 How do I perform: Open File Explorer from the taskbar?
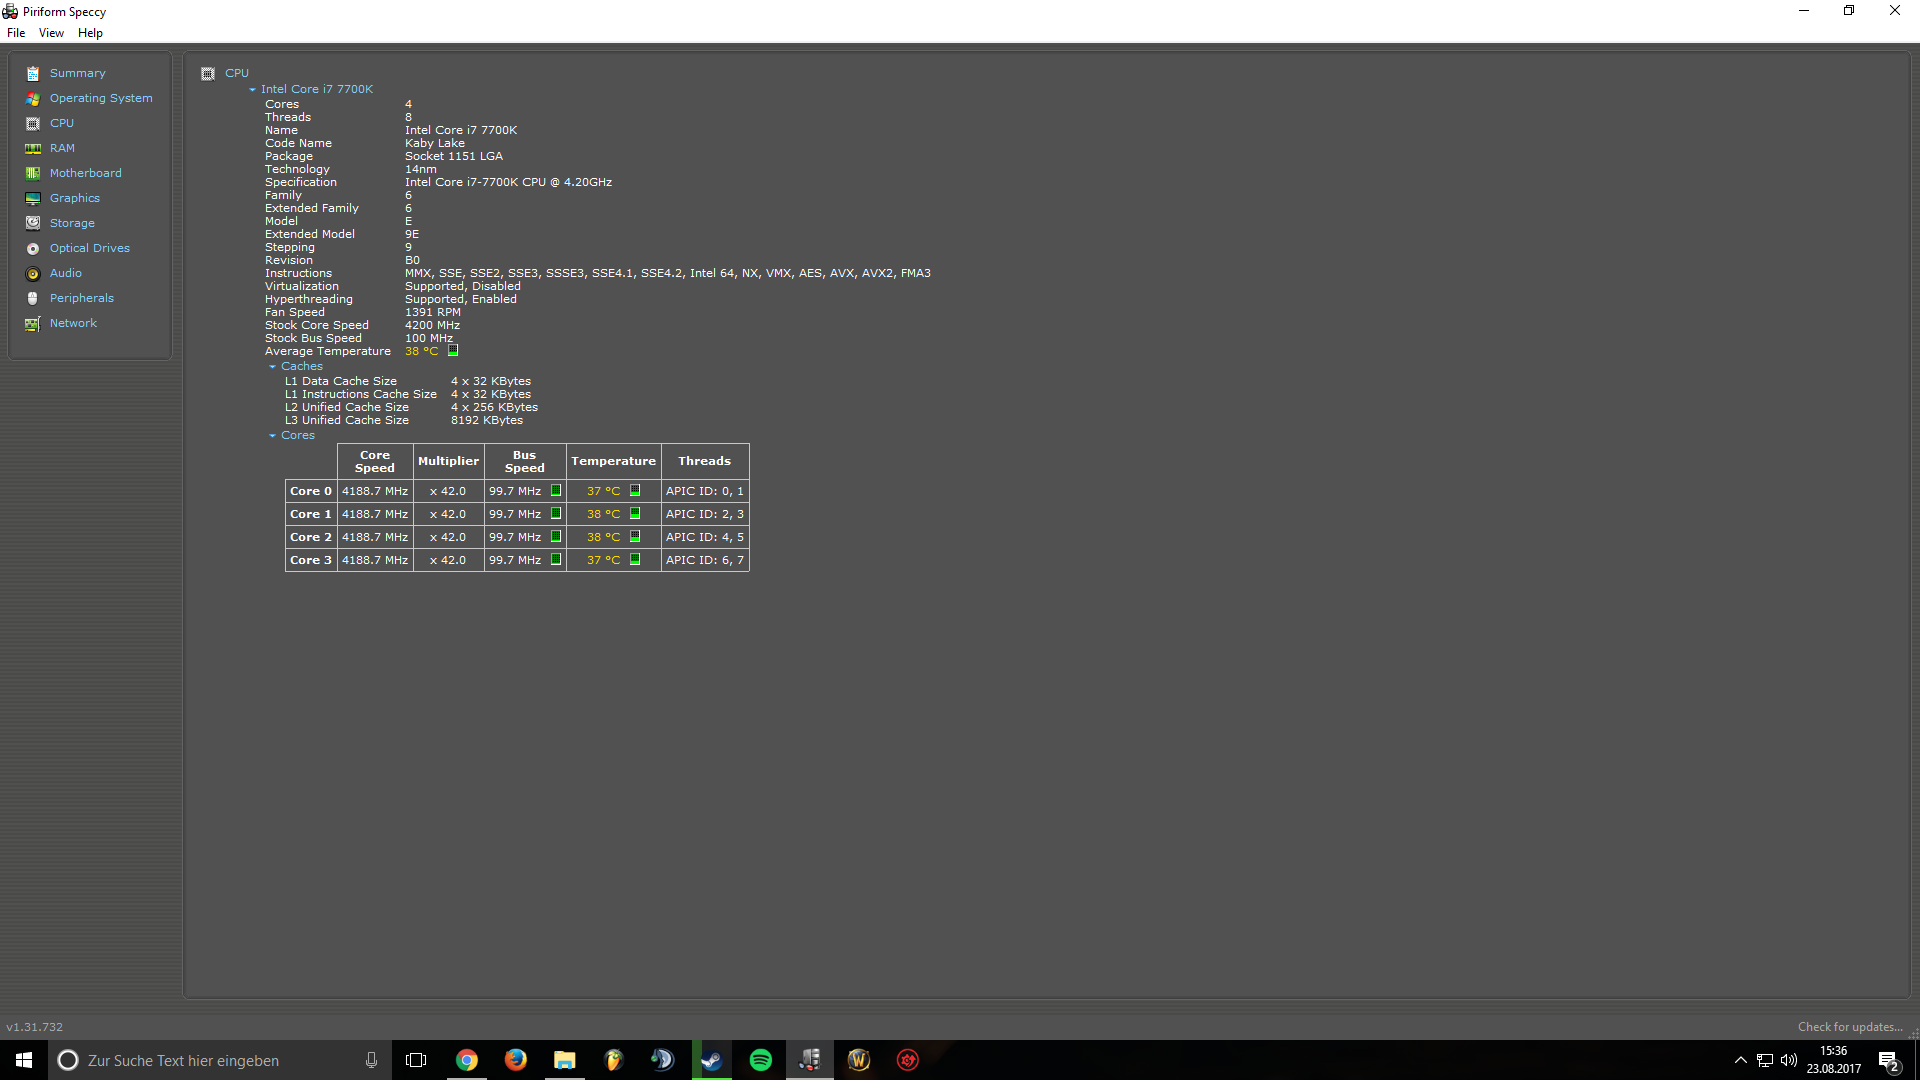(565, 1060)
